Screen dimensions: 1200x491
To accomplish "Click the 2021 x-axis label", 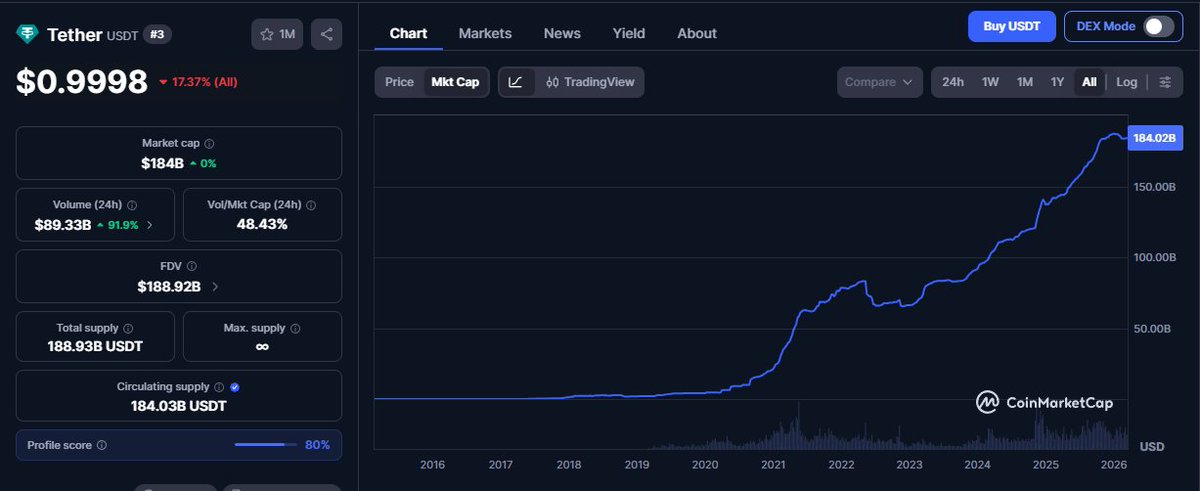I will [x=773, y=465].
